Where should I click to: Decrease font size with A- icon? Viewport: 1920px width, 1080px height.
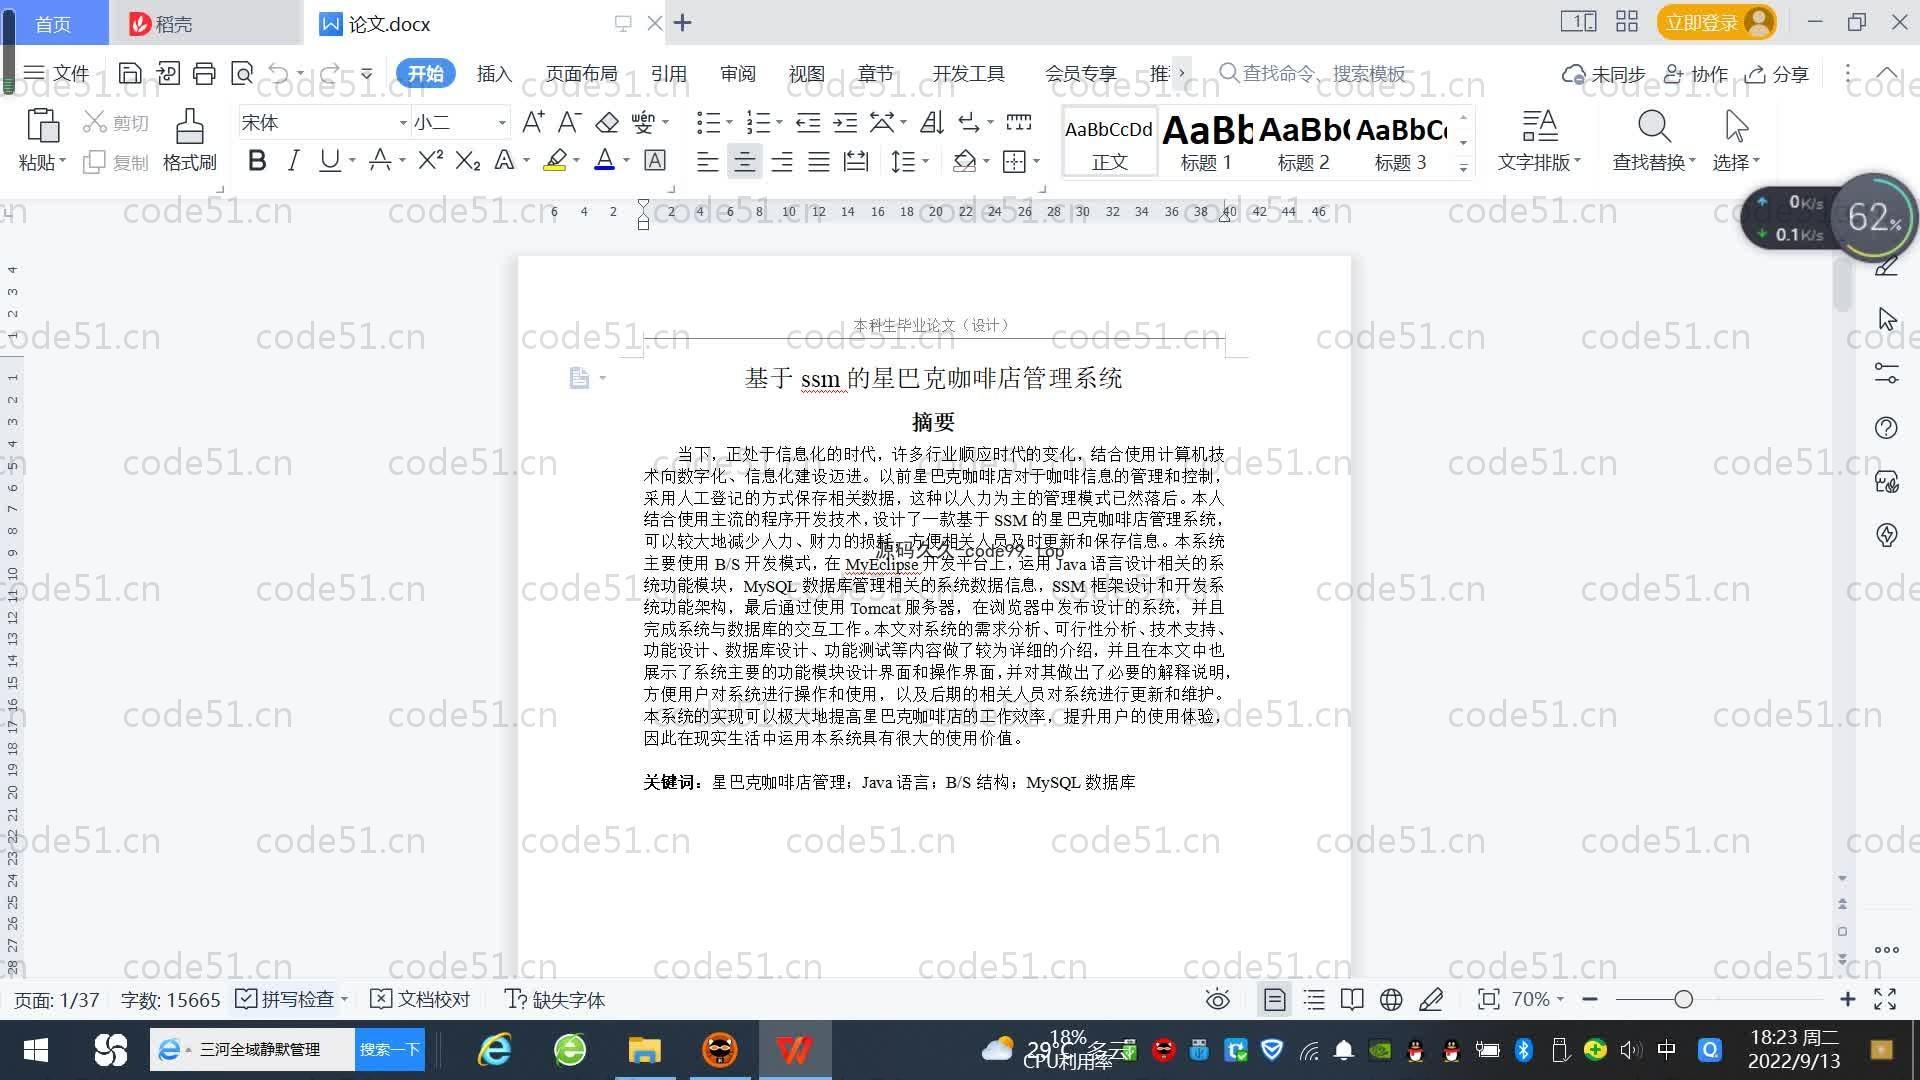click(569, 122)
